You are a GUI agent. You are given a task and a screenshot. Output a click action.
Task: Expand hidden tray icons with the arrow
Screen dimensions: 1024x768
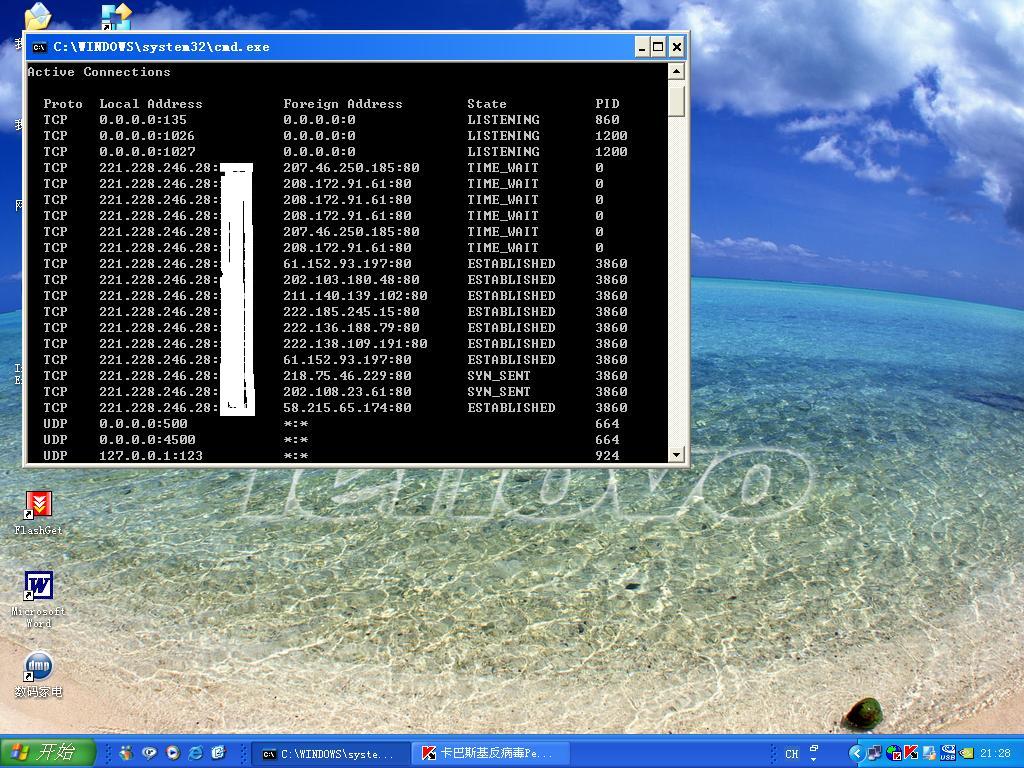click(857, 753)
